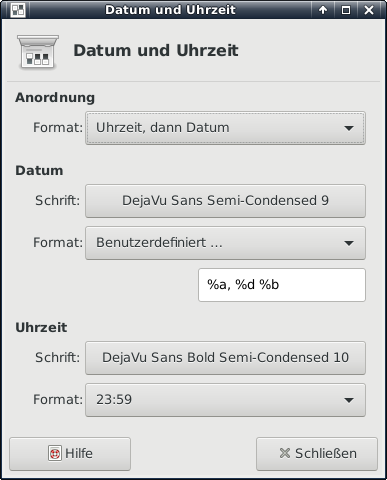Click the lifebuoy icon on Hilfe button
This screenshot has height=480, width=387.
tap(55, 453)
